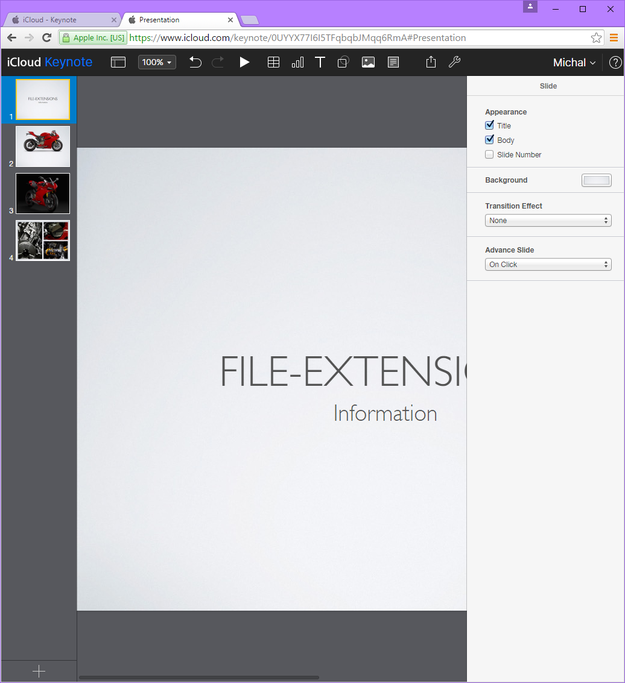Open the Chrome hamburger menu
625x683 pixels.
tap(614, 38)
